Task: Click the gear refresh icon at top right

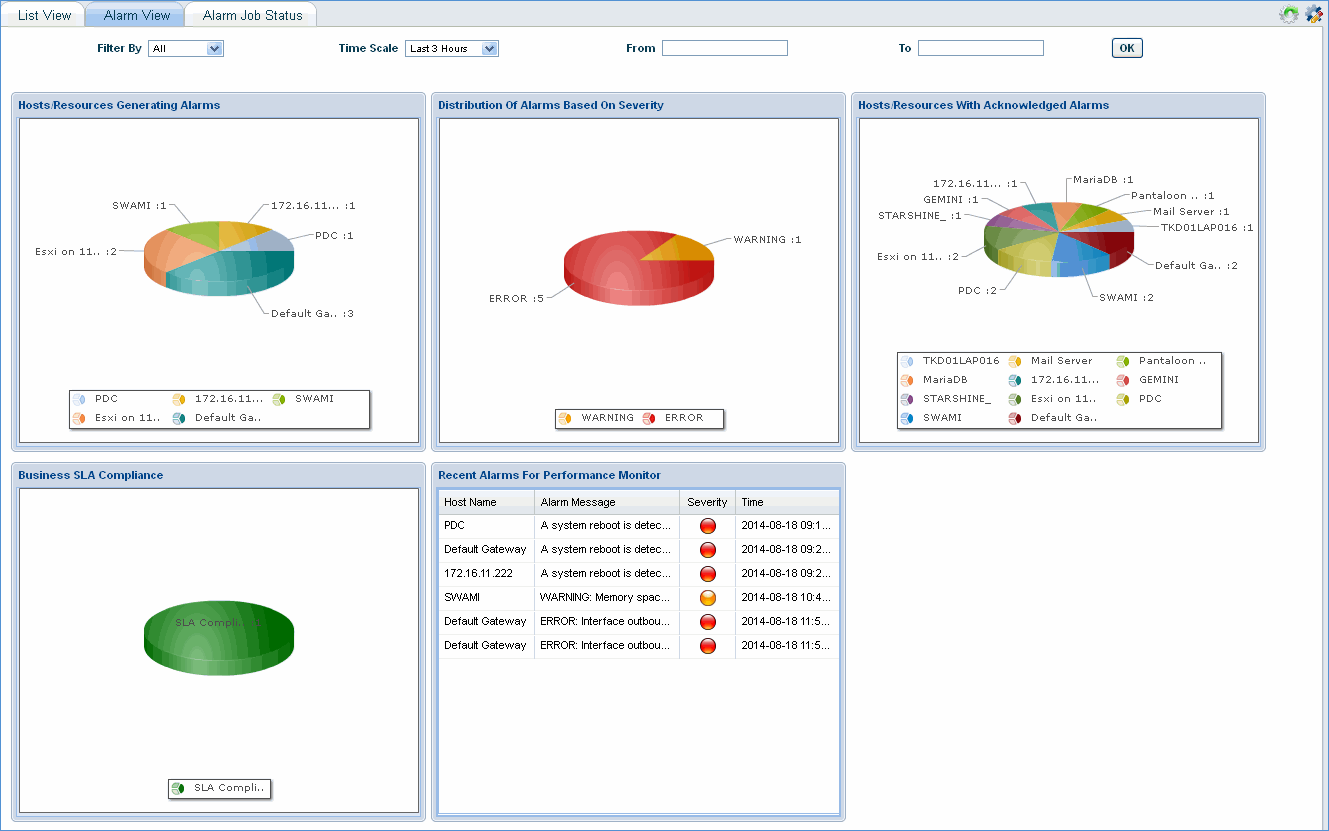Action: pos(1289,14)
